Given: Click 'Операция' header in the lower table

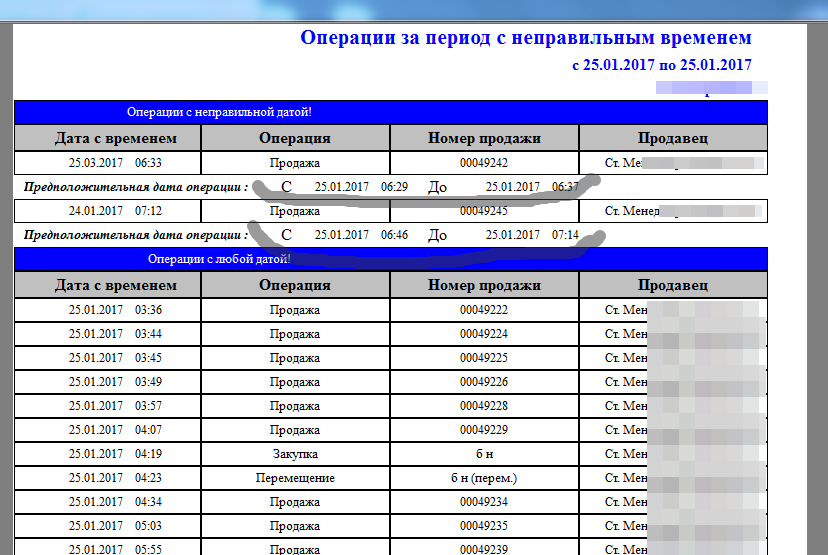Looking at the screenshot, I should tap(295, 285).
